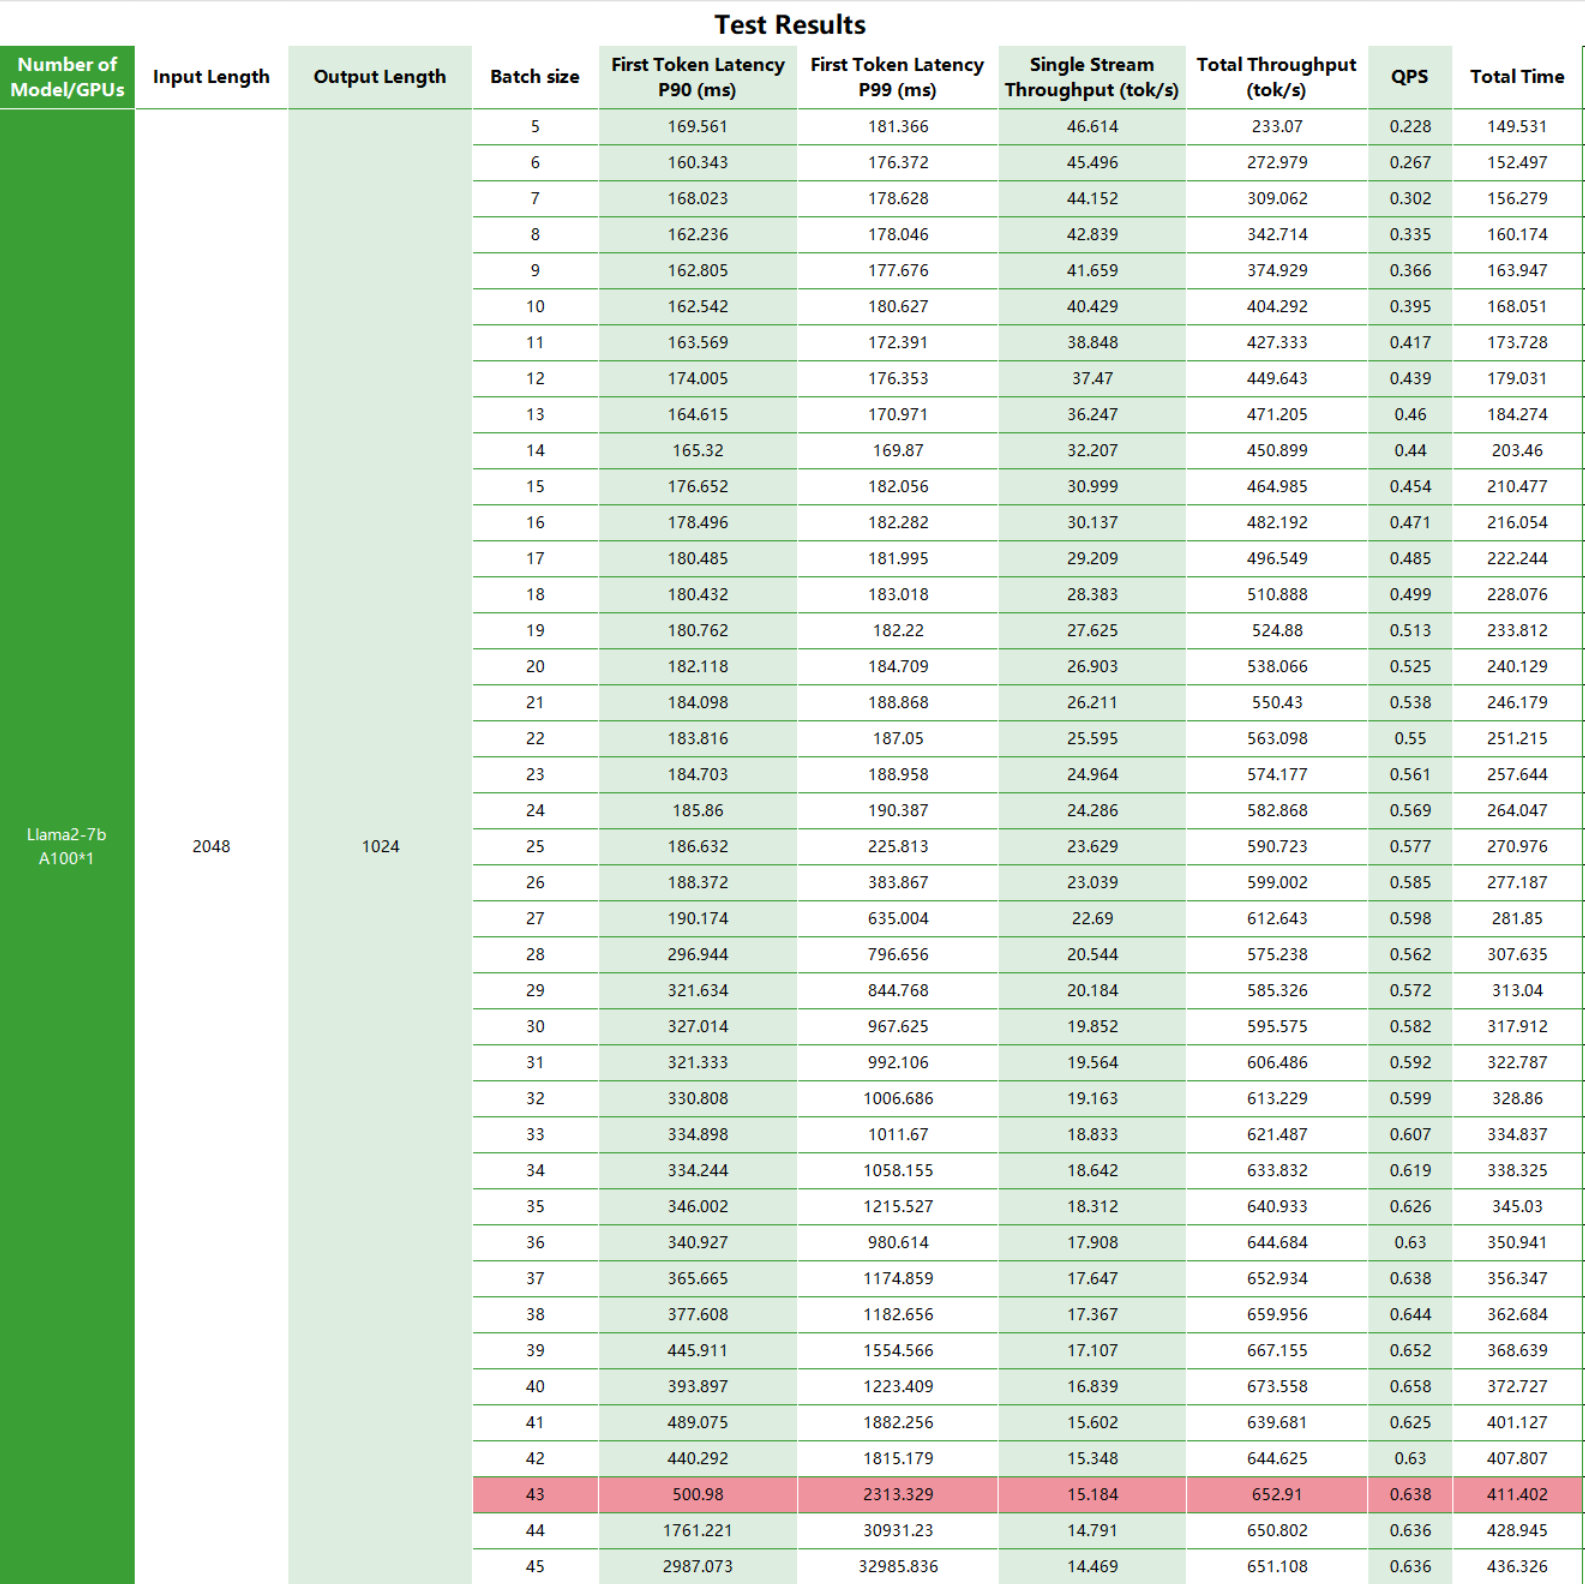
Task: Click P99 latency value "30931.23"
Action: pos(898,1531)
